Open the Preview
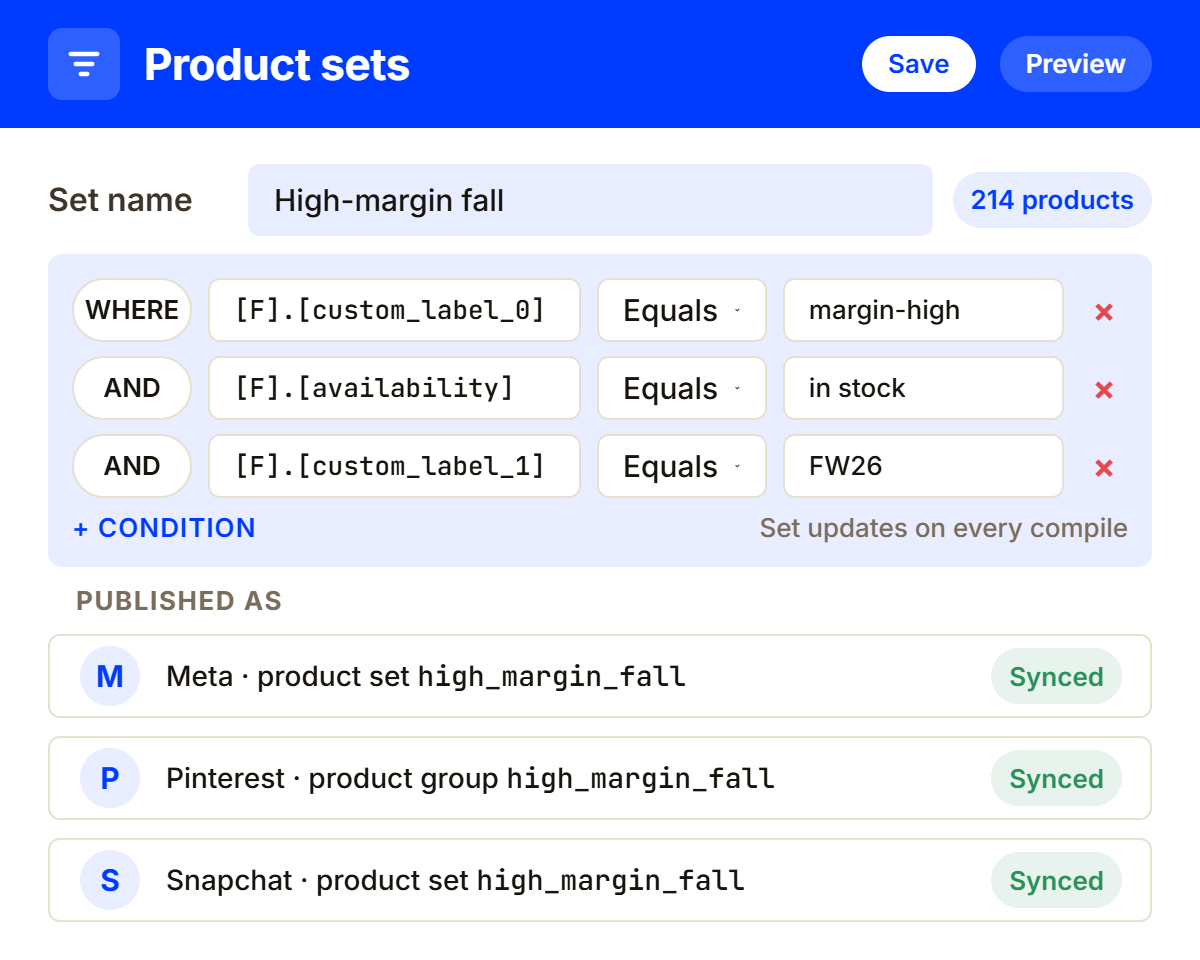 [x=1076, y=64]
